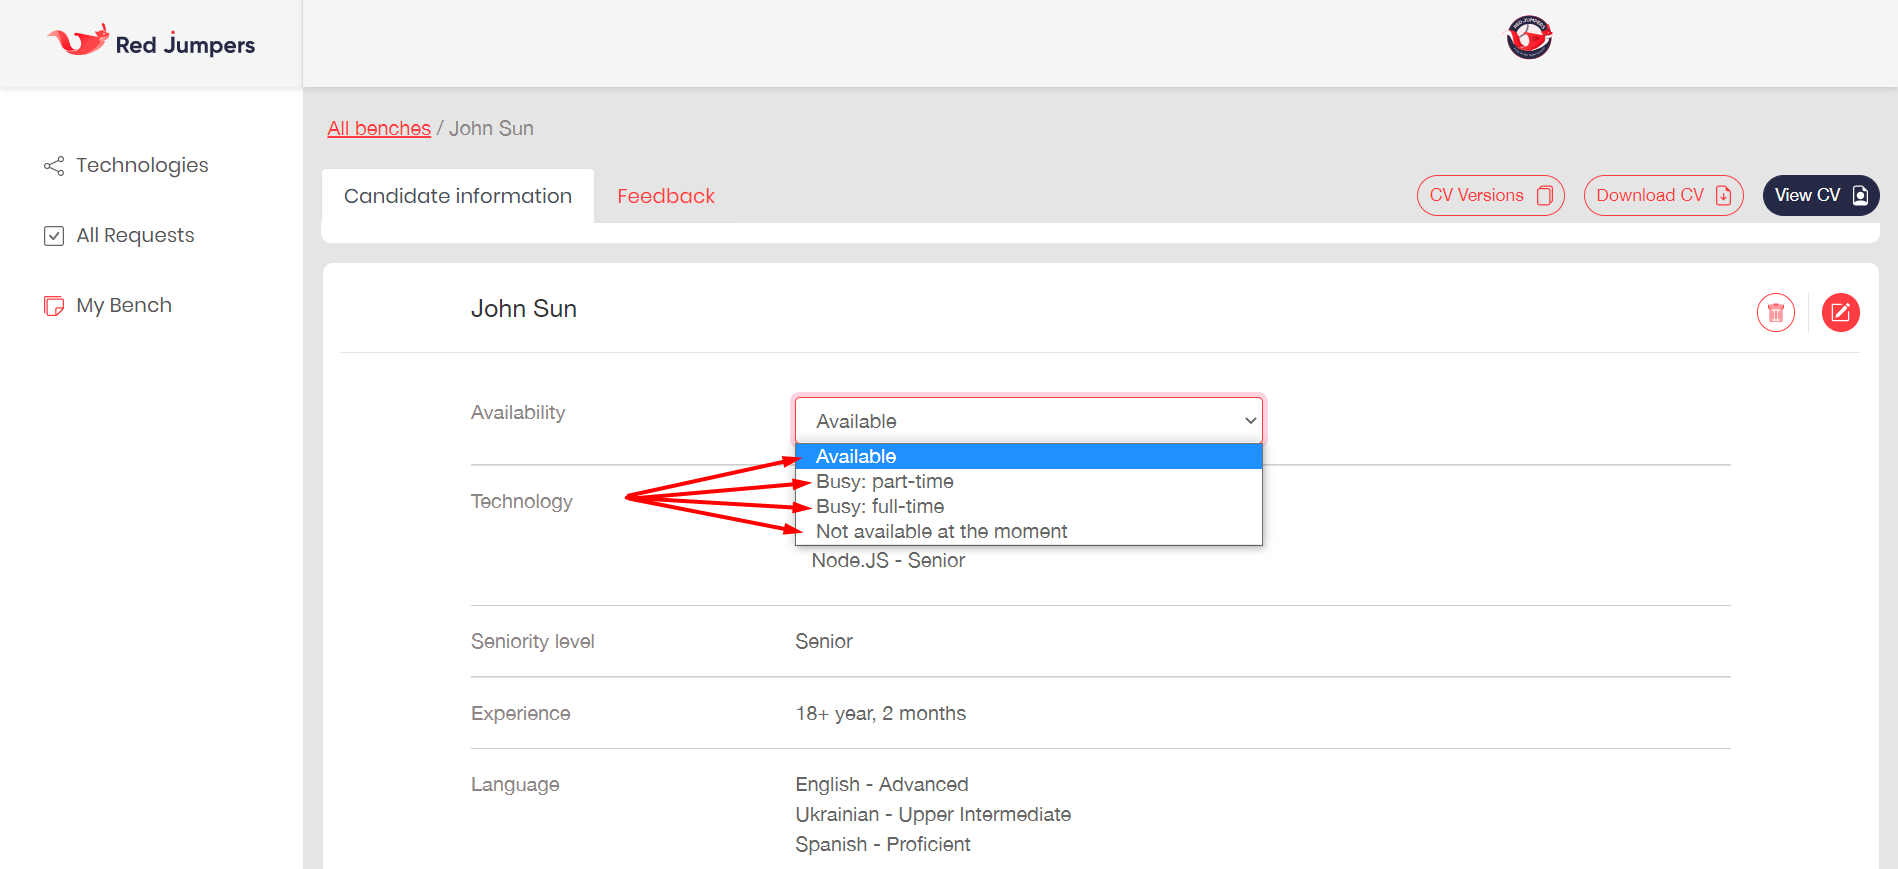The height and width of the screenshot is (869, 1898).
Task: Click the Download CV button
Action: (1663, 195)
